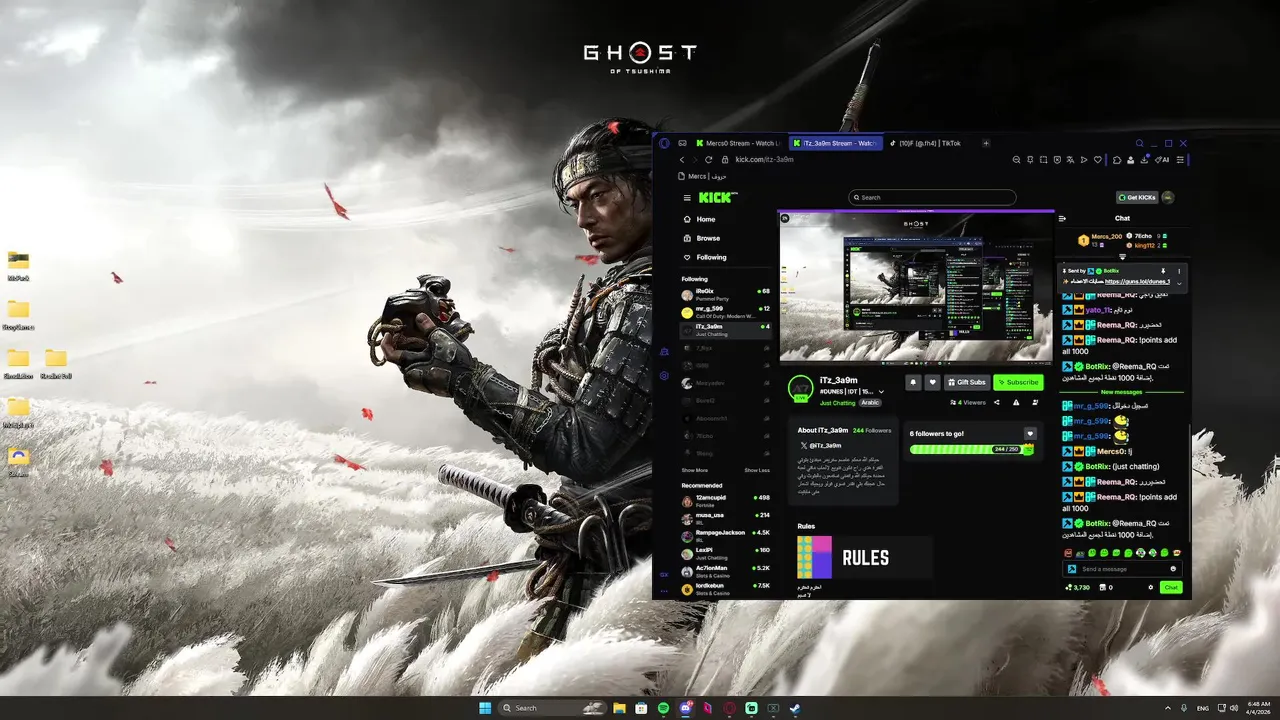1280x720 pixels.
Task: Switch to the TikTok tab
Action: coord(929,143)
